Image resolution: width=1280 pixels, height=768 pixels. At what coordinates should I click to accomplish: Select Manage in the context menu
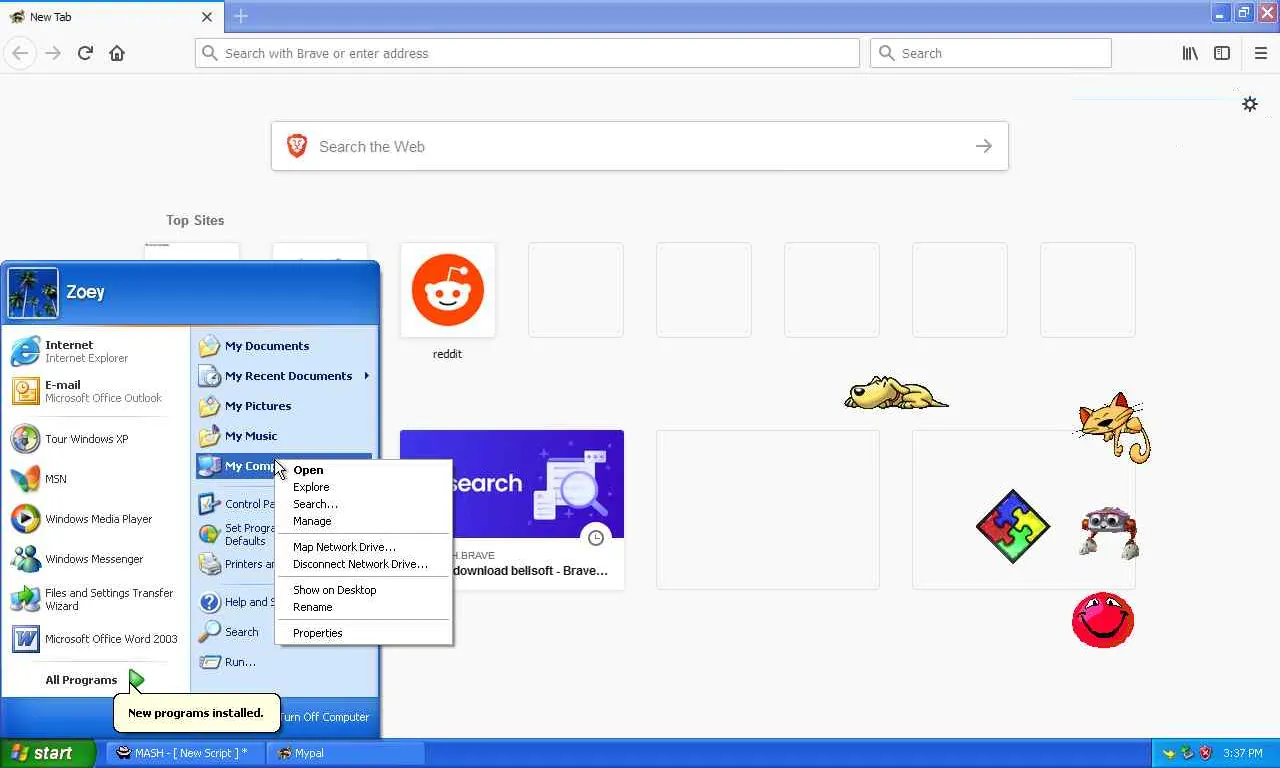364,521
